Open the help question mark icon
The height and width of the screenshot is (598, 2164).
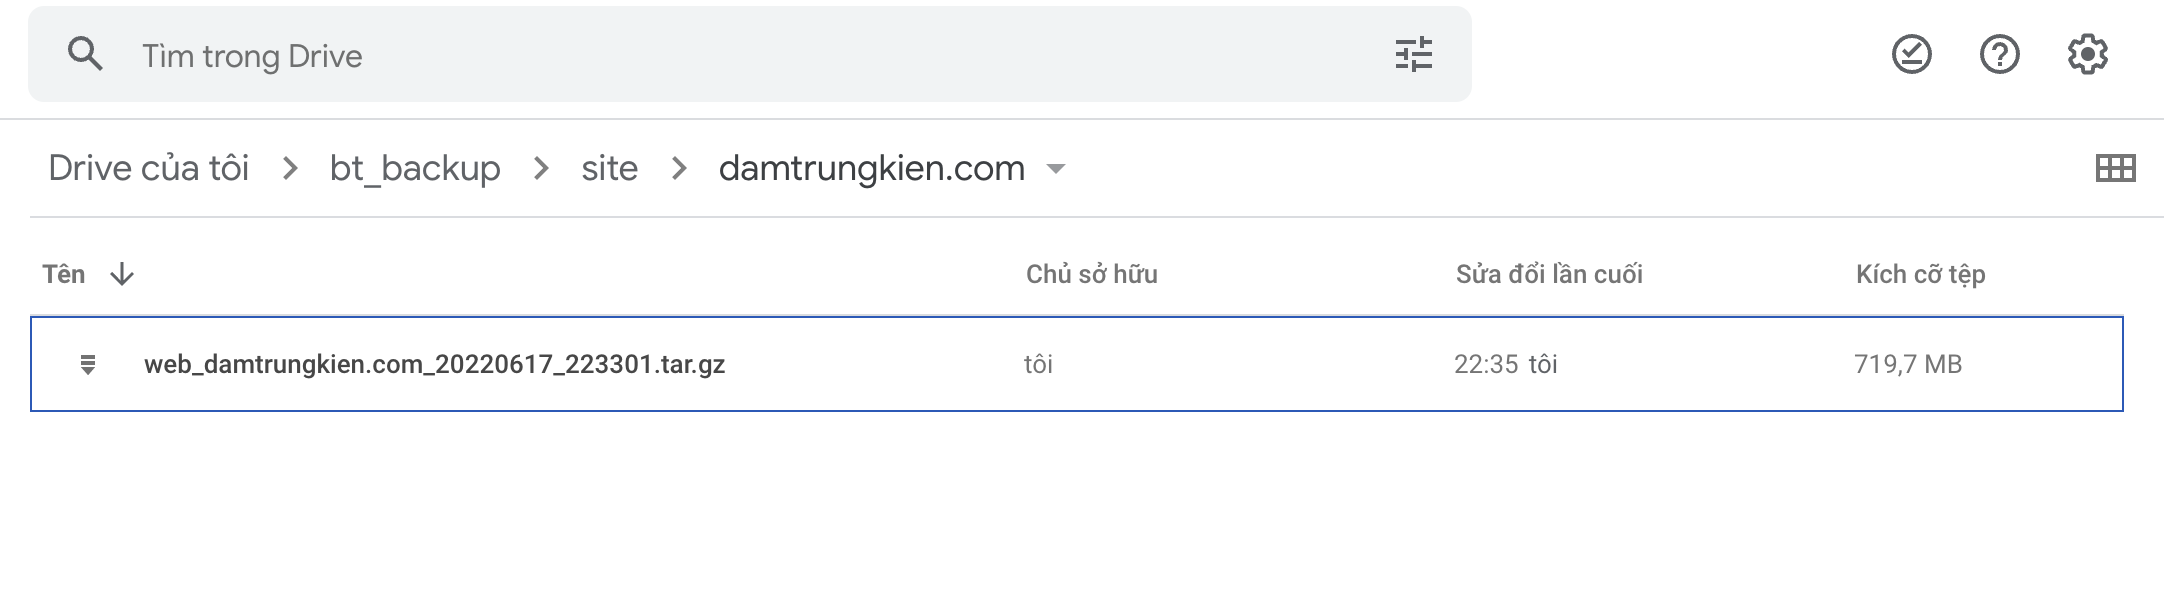coord(1999,54)
